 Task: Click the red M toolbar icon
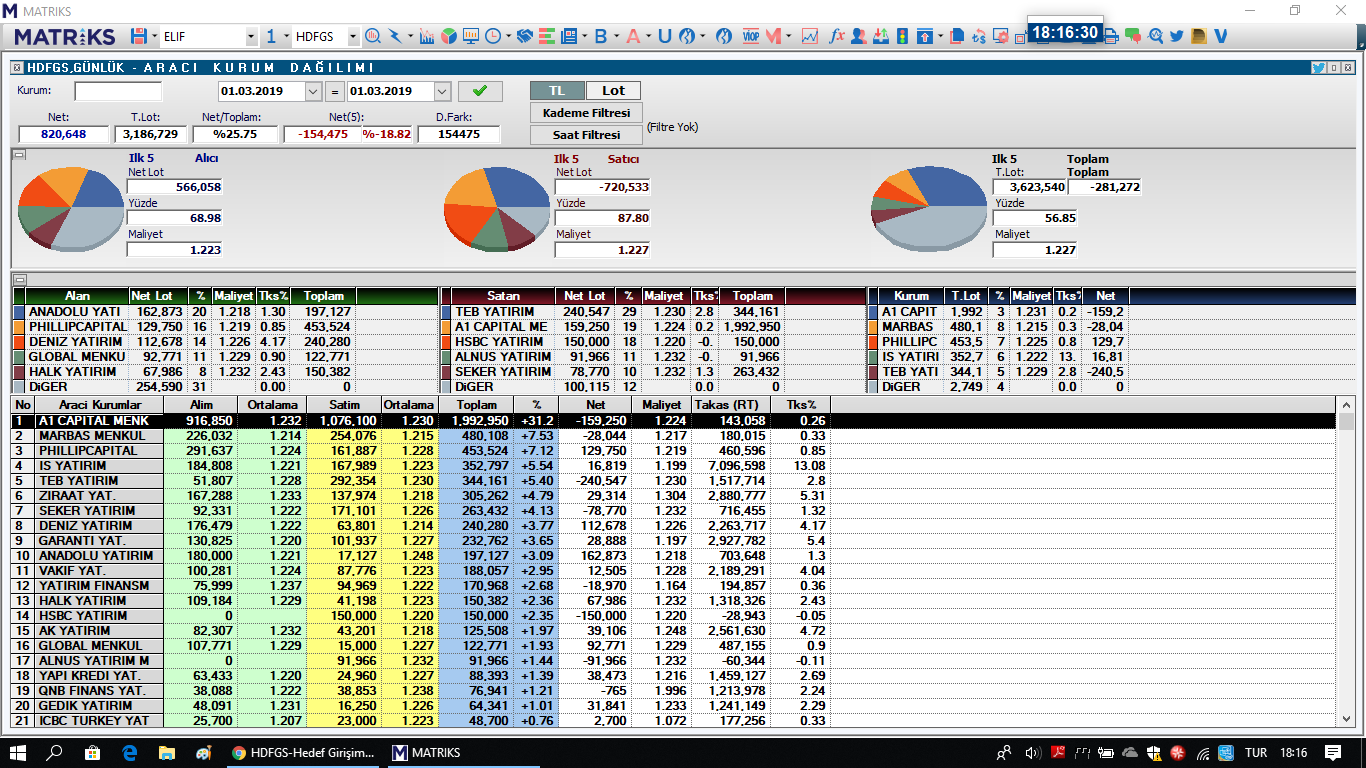point(773,37)
